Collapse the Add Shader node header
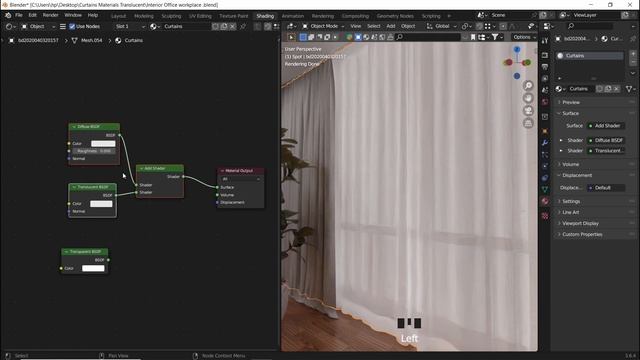This screenshot has width=640, height=360. pyautogui.click(x=142, y=168)
